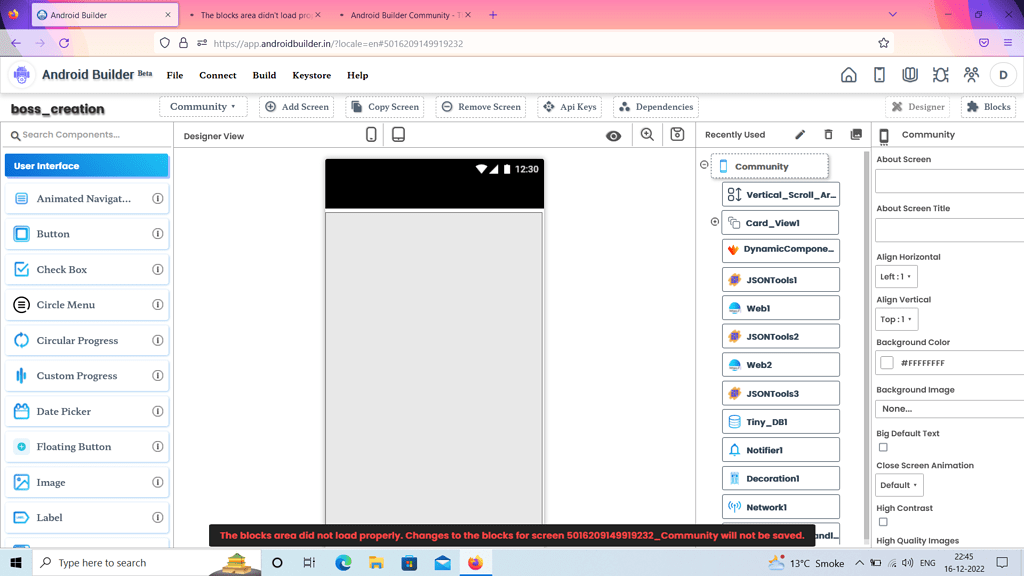Click the eye preview icon above the designer

click(614, 135)
